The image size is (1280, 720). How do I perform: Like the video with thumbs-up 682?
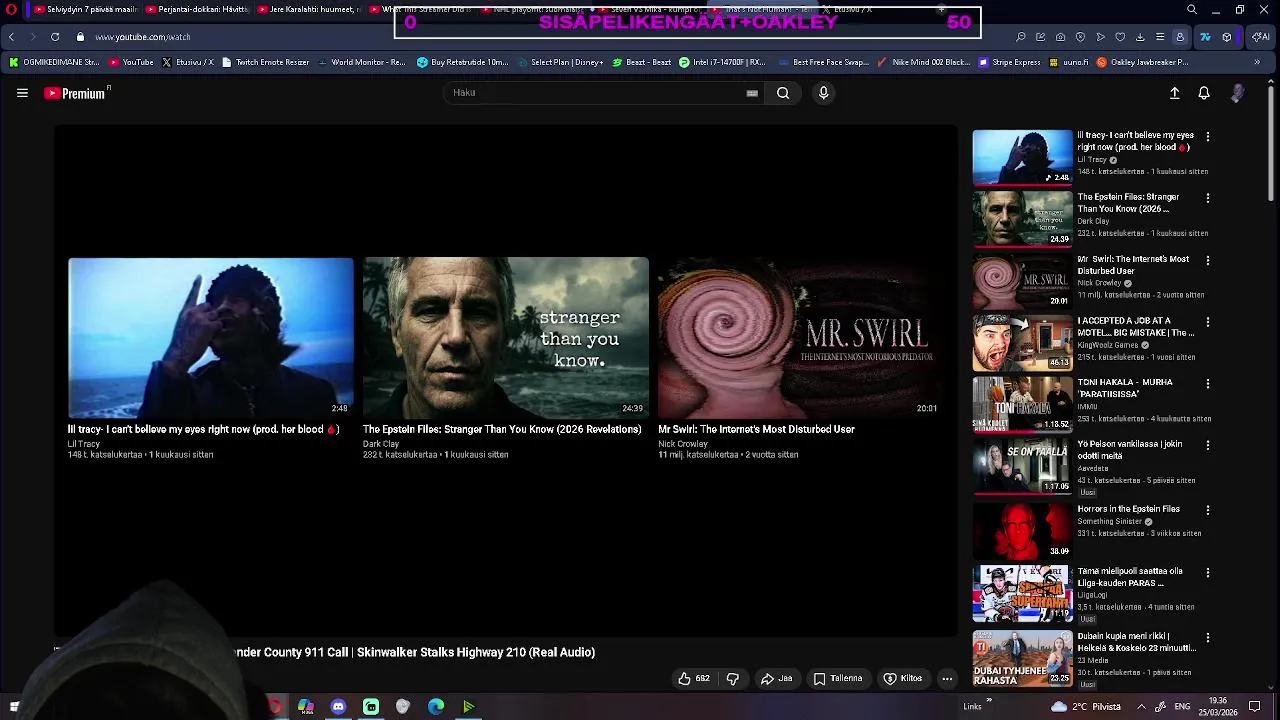coord(693,678)
